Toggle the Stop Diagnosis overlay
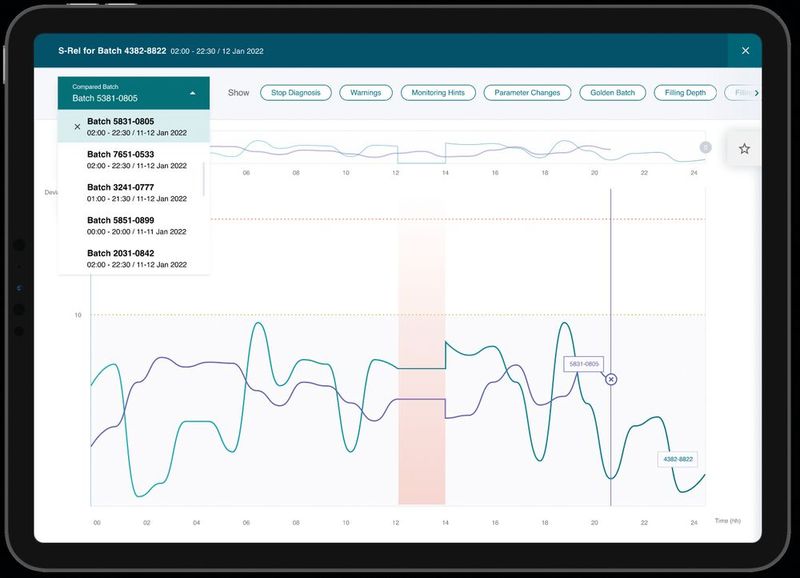 point(296,91)
